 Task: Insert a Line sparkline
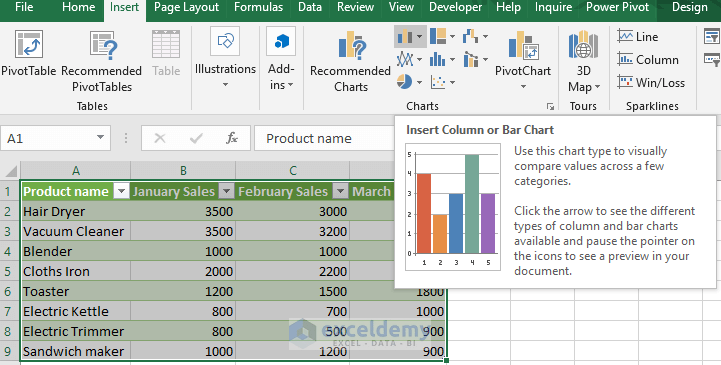click(638, 36)
